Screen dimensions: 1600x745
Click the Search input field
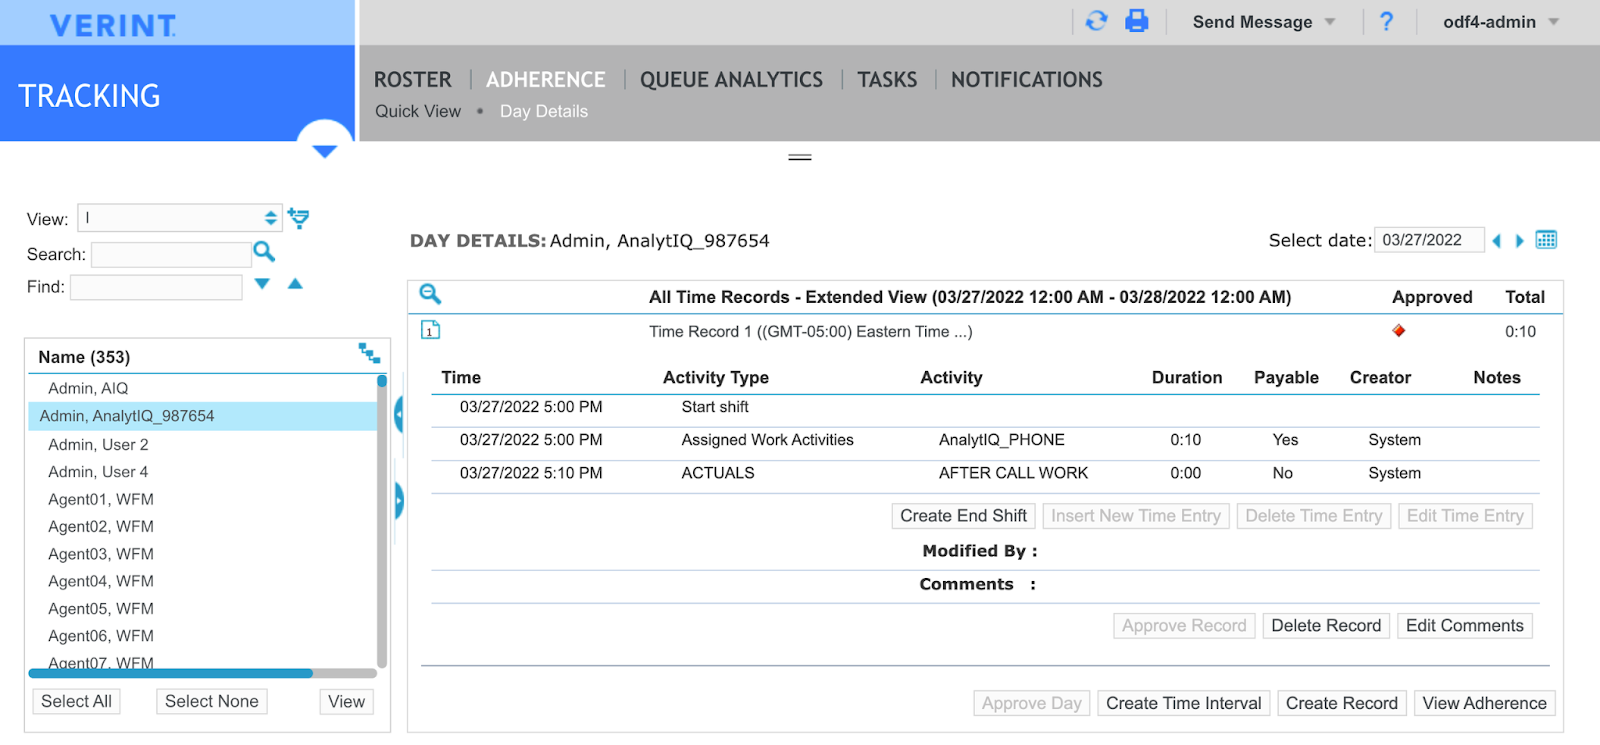[x=171, y=254]
